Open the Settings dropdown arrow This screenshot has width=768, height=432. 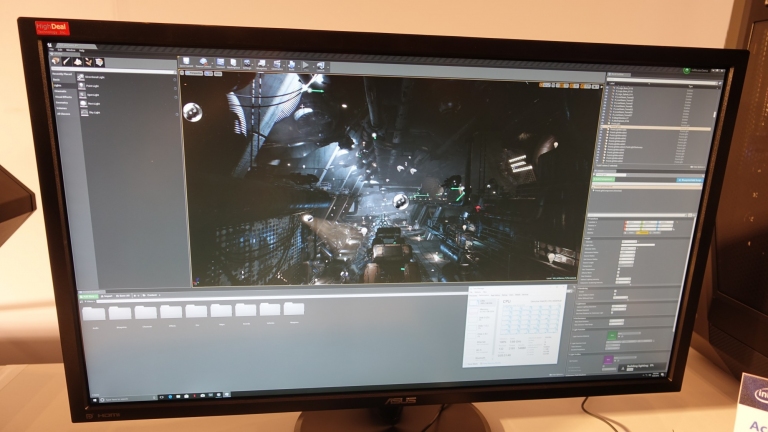(x=253, y=65)
